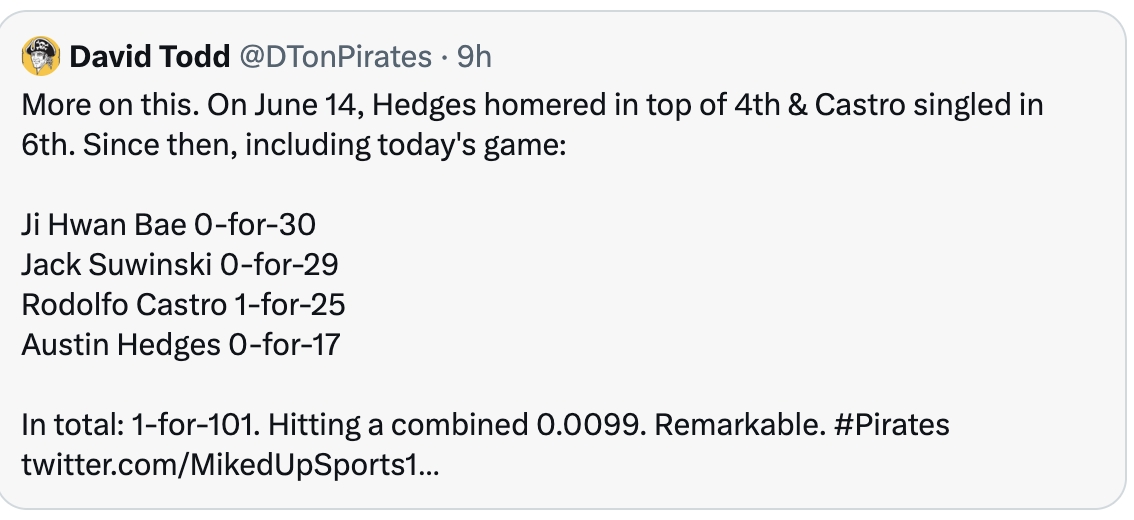Open quoted tweet via blank gap below Hedges line
Viewport: 1134px width, 520px height.
point(564,385)
